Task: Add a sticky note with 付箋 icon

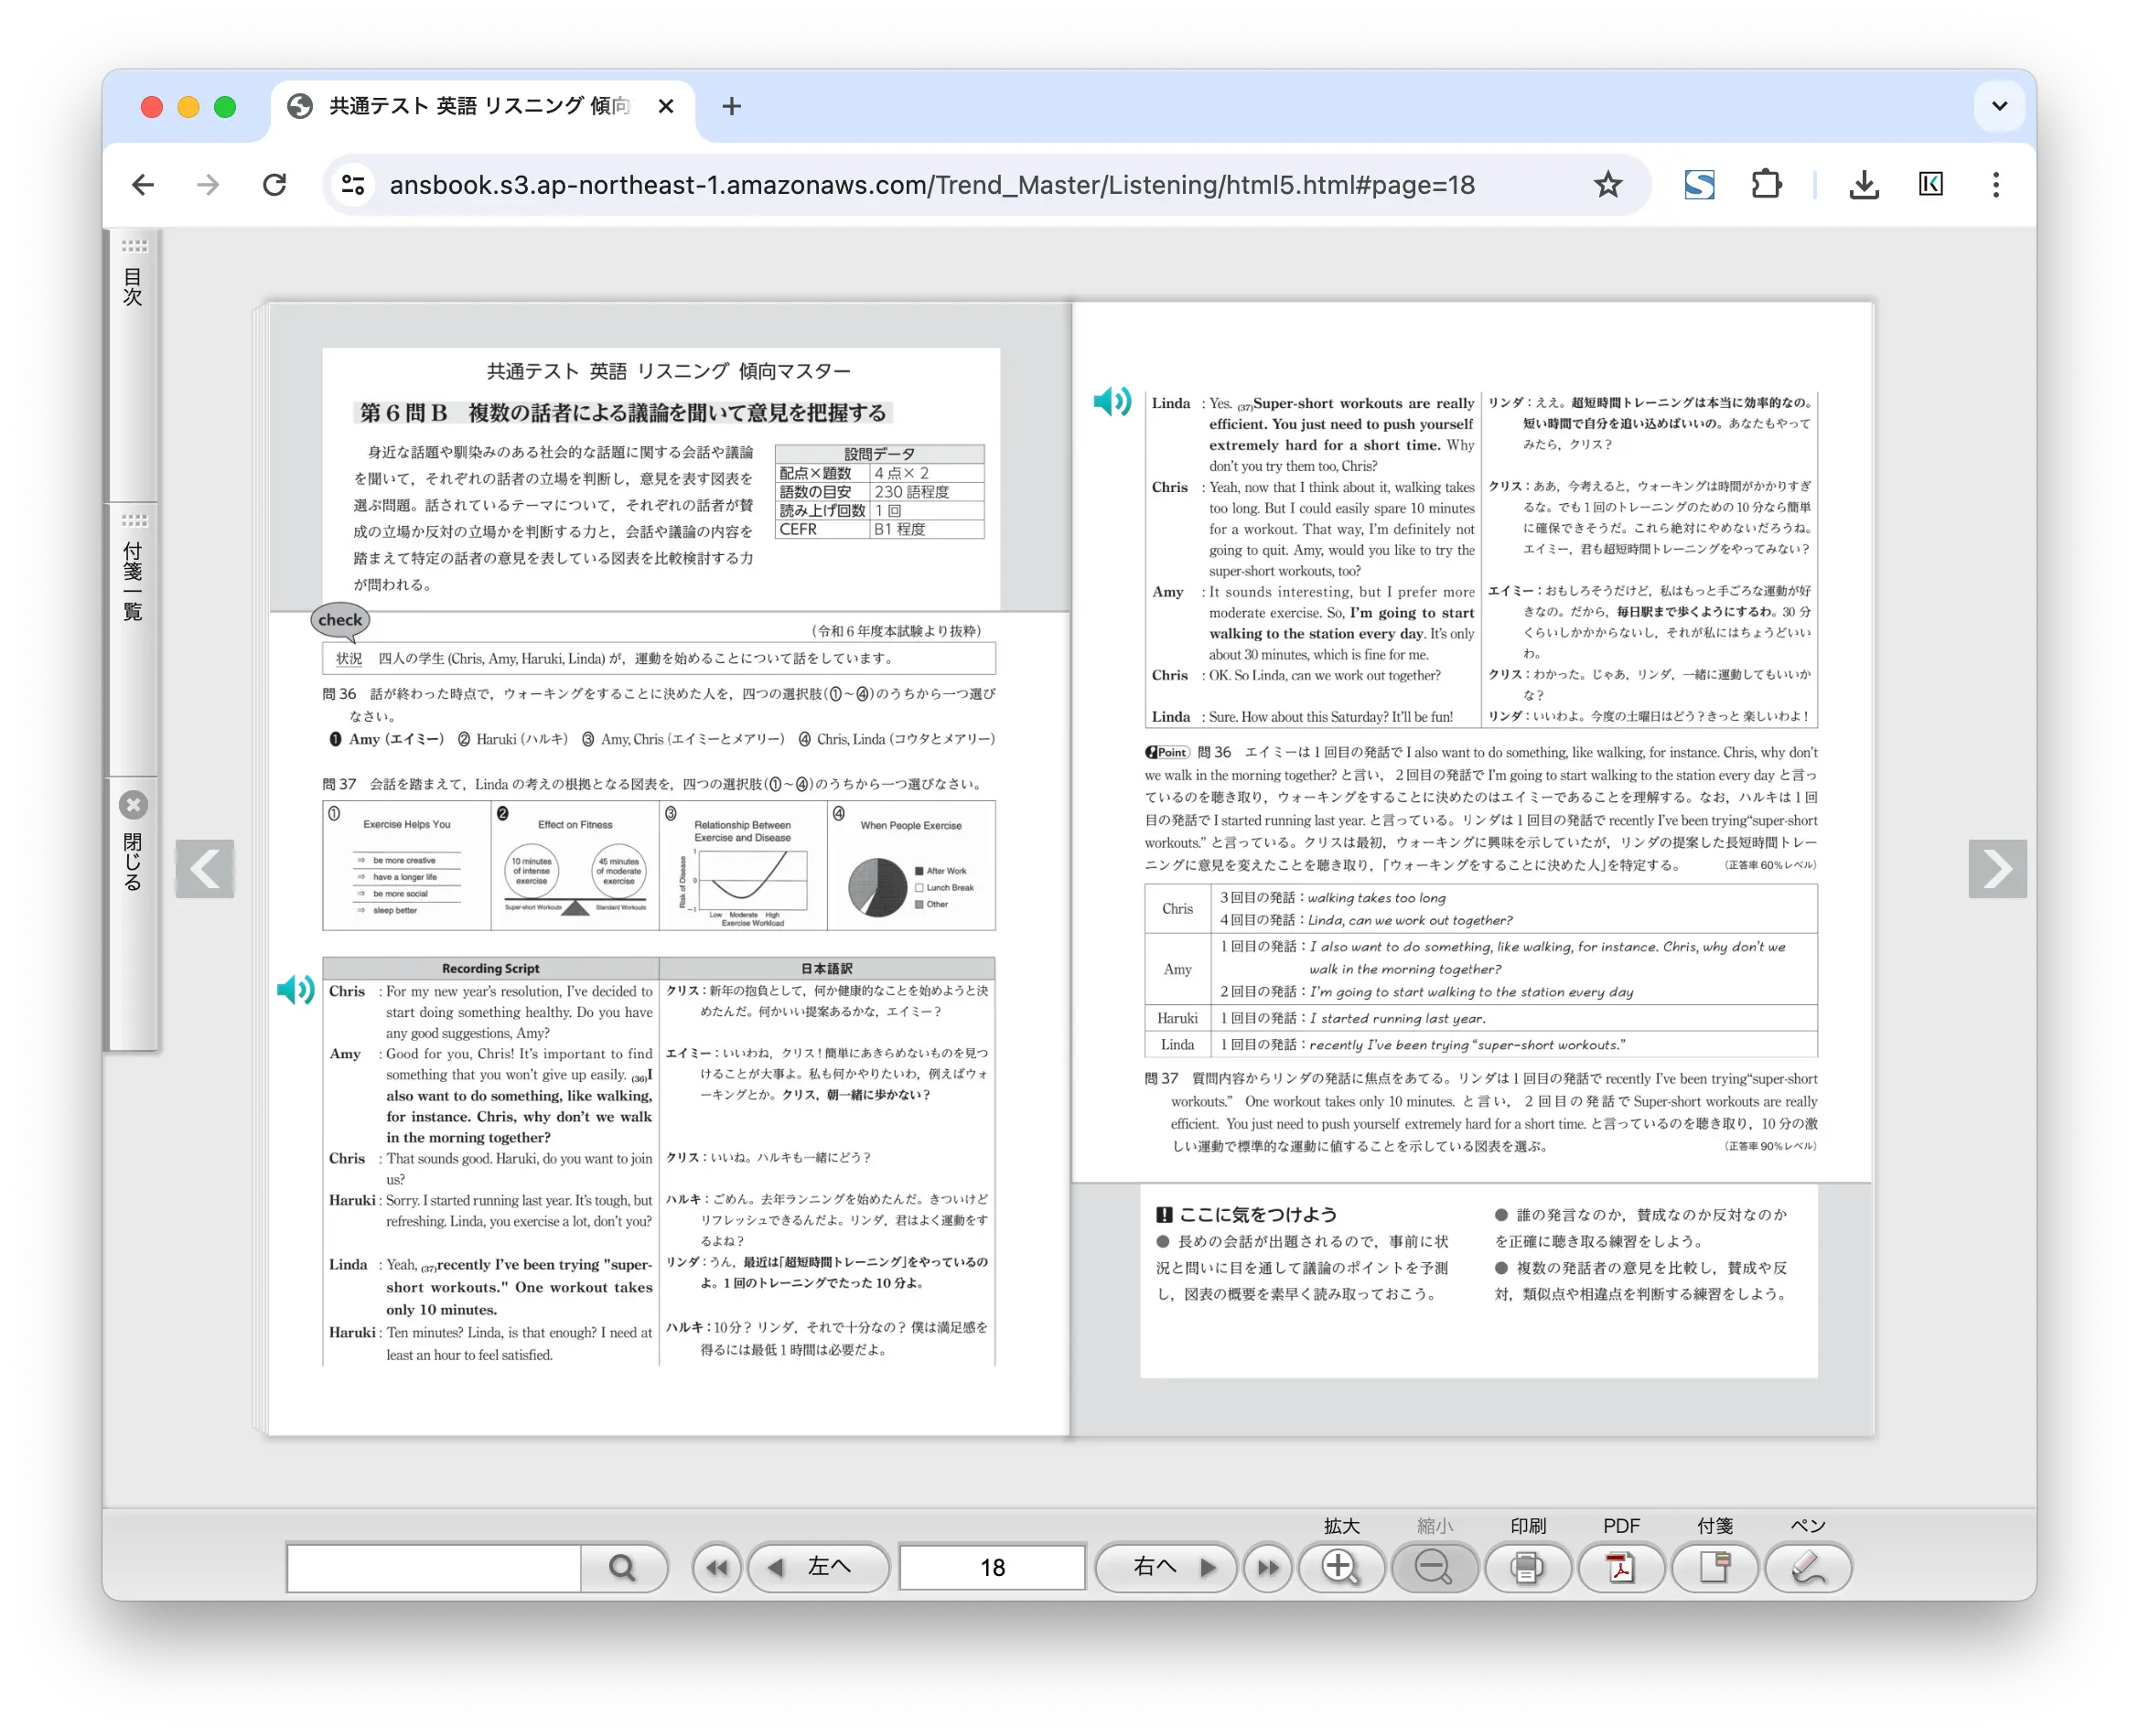Action: (1714, 1566)
